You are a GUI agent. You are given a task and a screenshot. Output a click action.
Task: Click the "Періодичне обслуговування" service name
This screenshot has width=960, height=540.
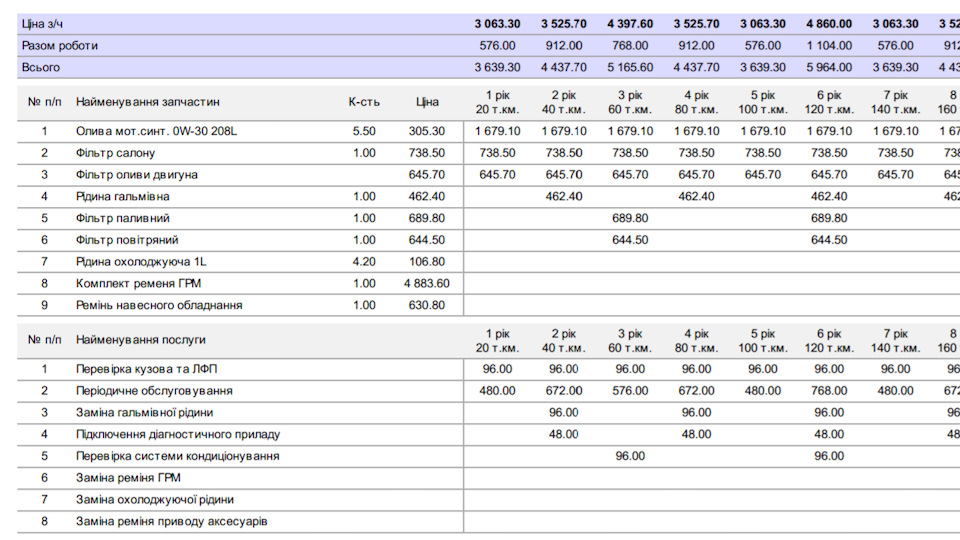tap(154, 391)
